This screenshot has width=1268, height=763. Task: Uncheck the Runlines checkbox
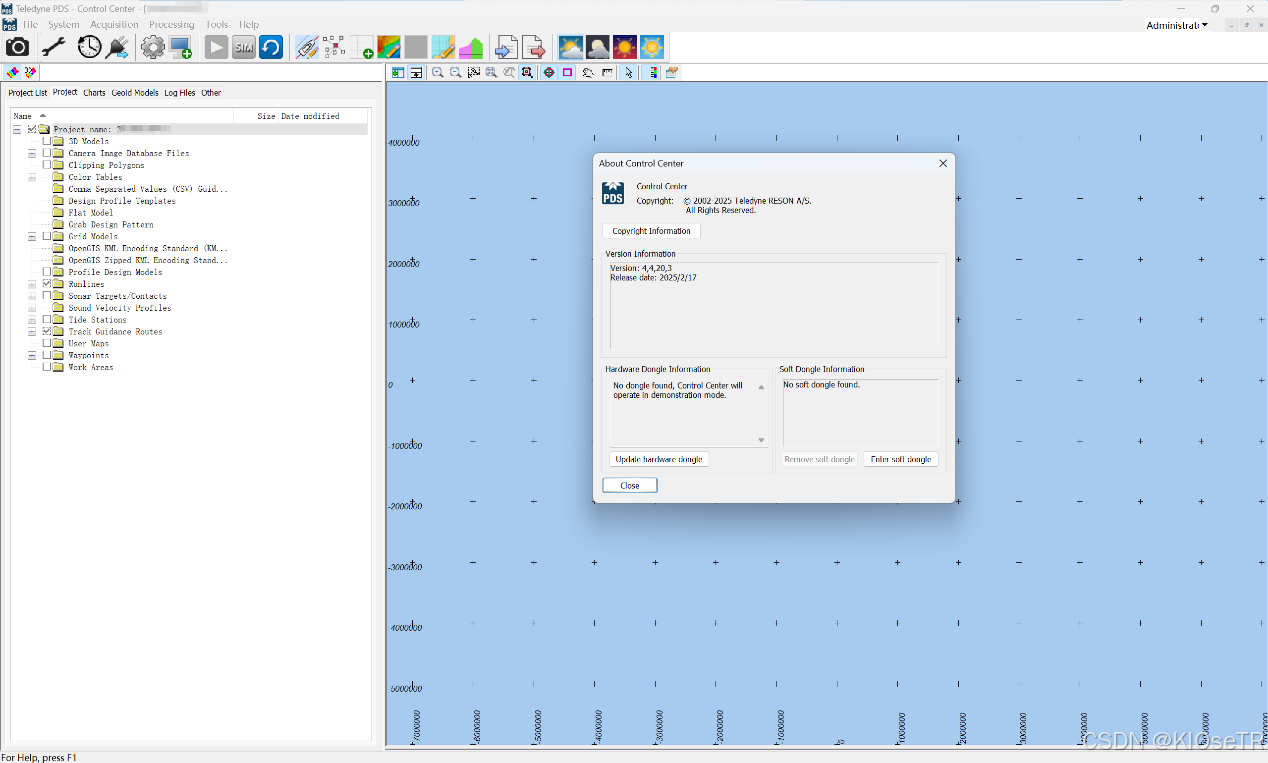coord(47,284)
